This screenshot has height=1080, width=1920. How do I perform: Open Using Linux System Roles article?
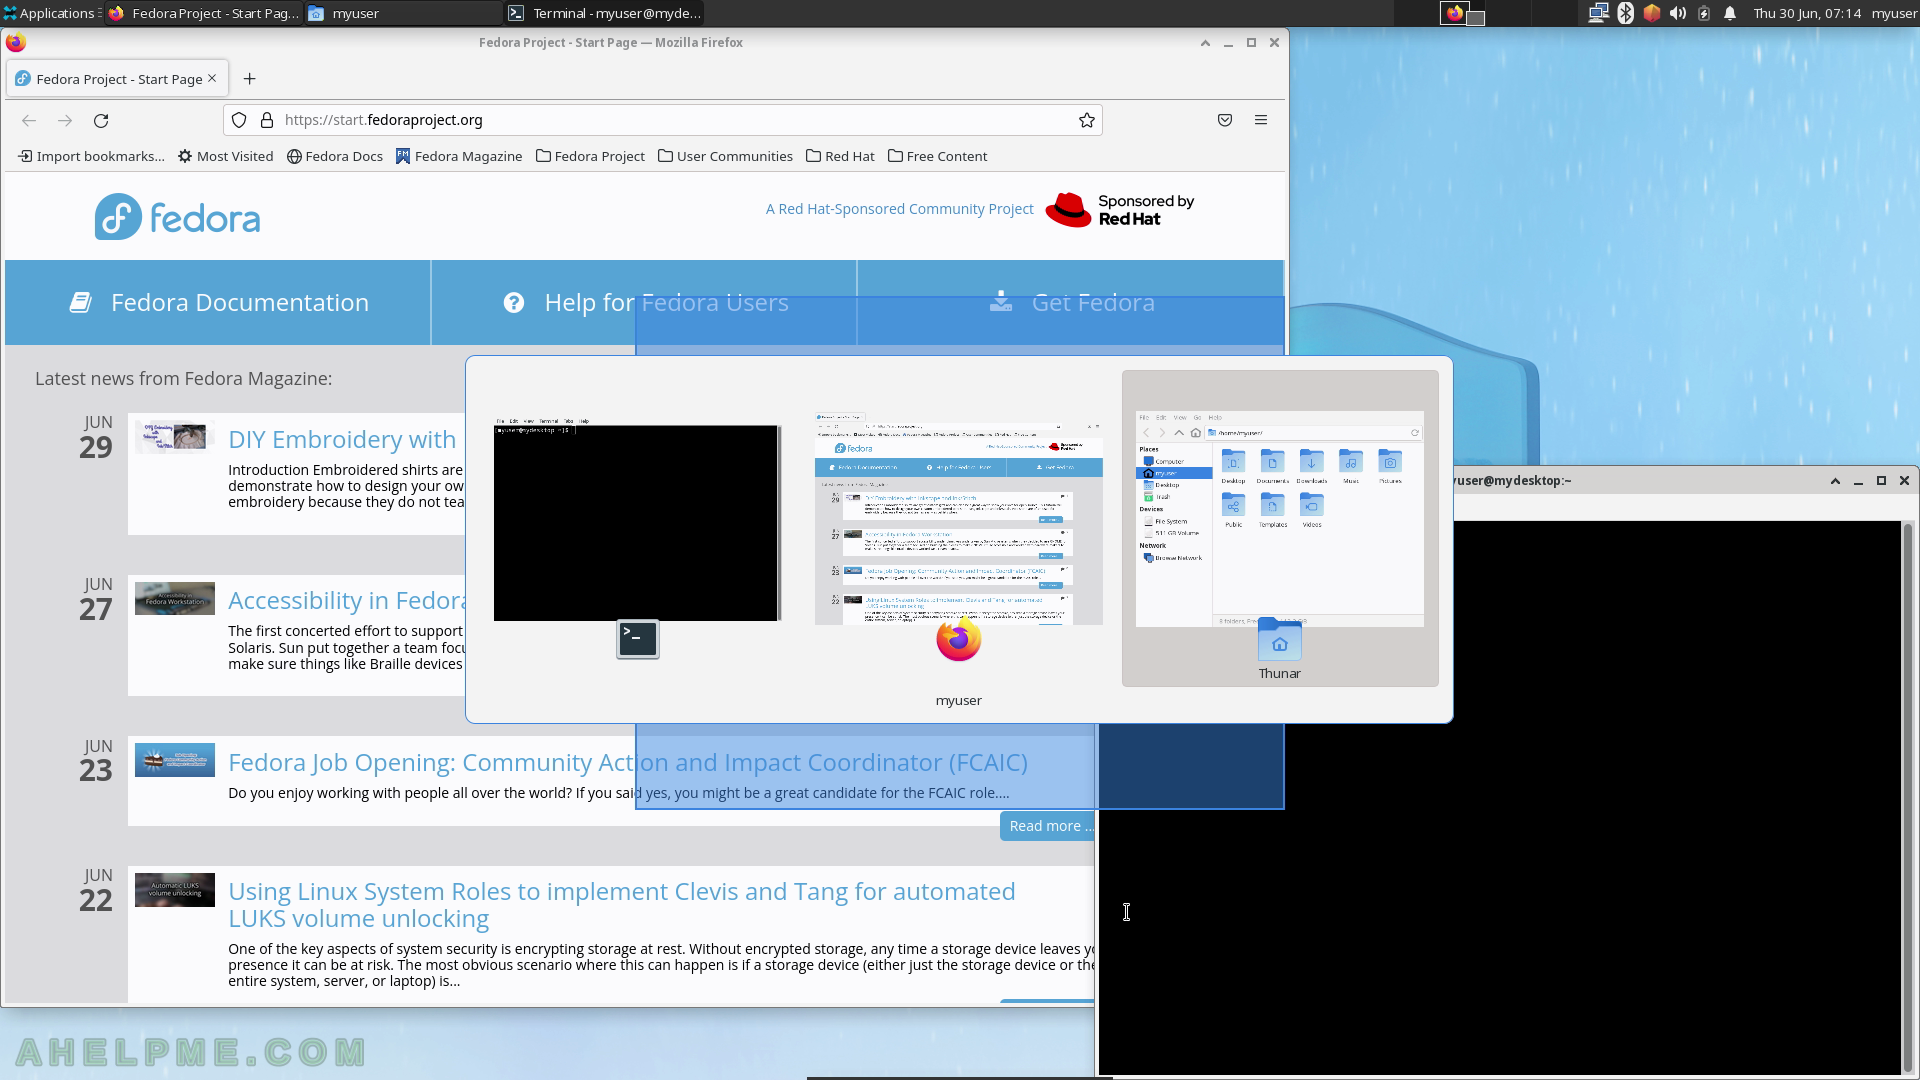coord(622,905)
